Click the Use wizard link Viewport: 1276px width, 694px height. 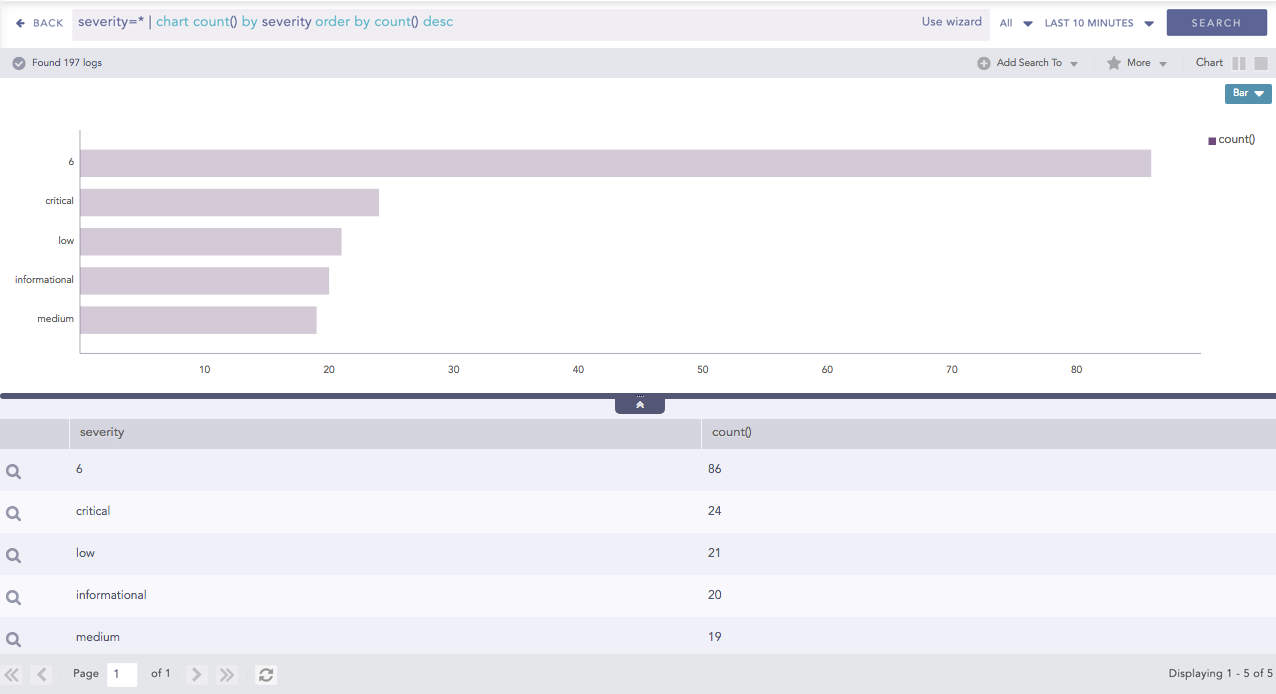pyautogui.click(x=951, y=22)
